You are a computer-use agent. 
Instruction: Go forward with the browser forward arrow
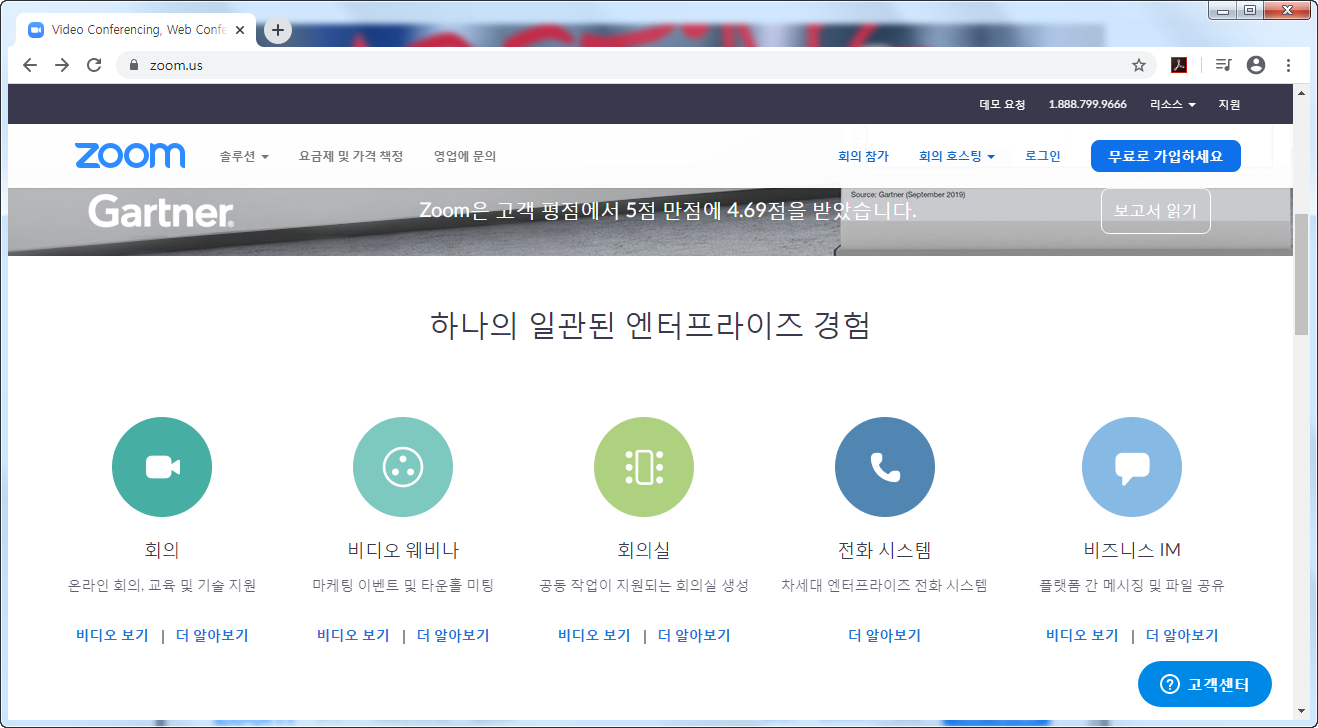point(62,65)
